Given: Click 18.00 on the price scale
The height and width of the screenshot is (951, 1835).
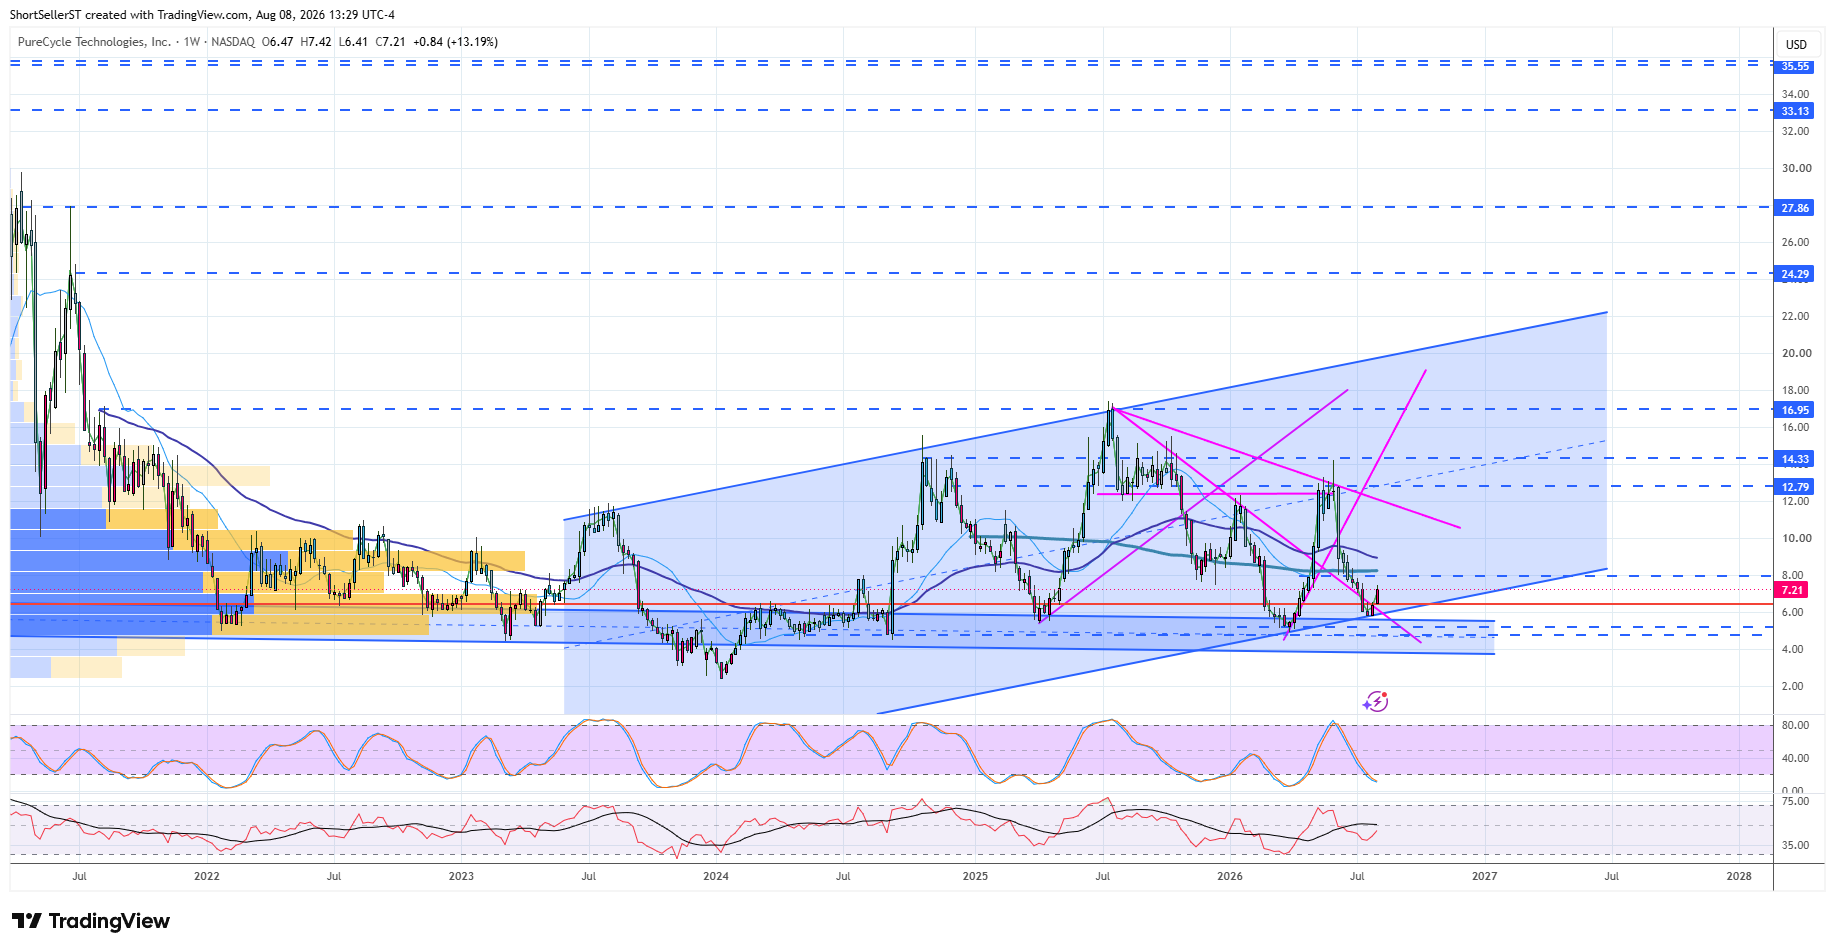Looking at the screenshot, I should [x=1795, y=390].
